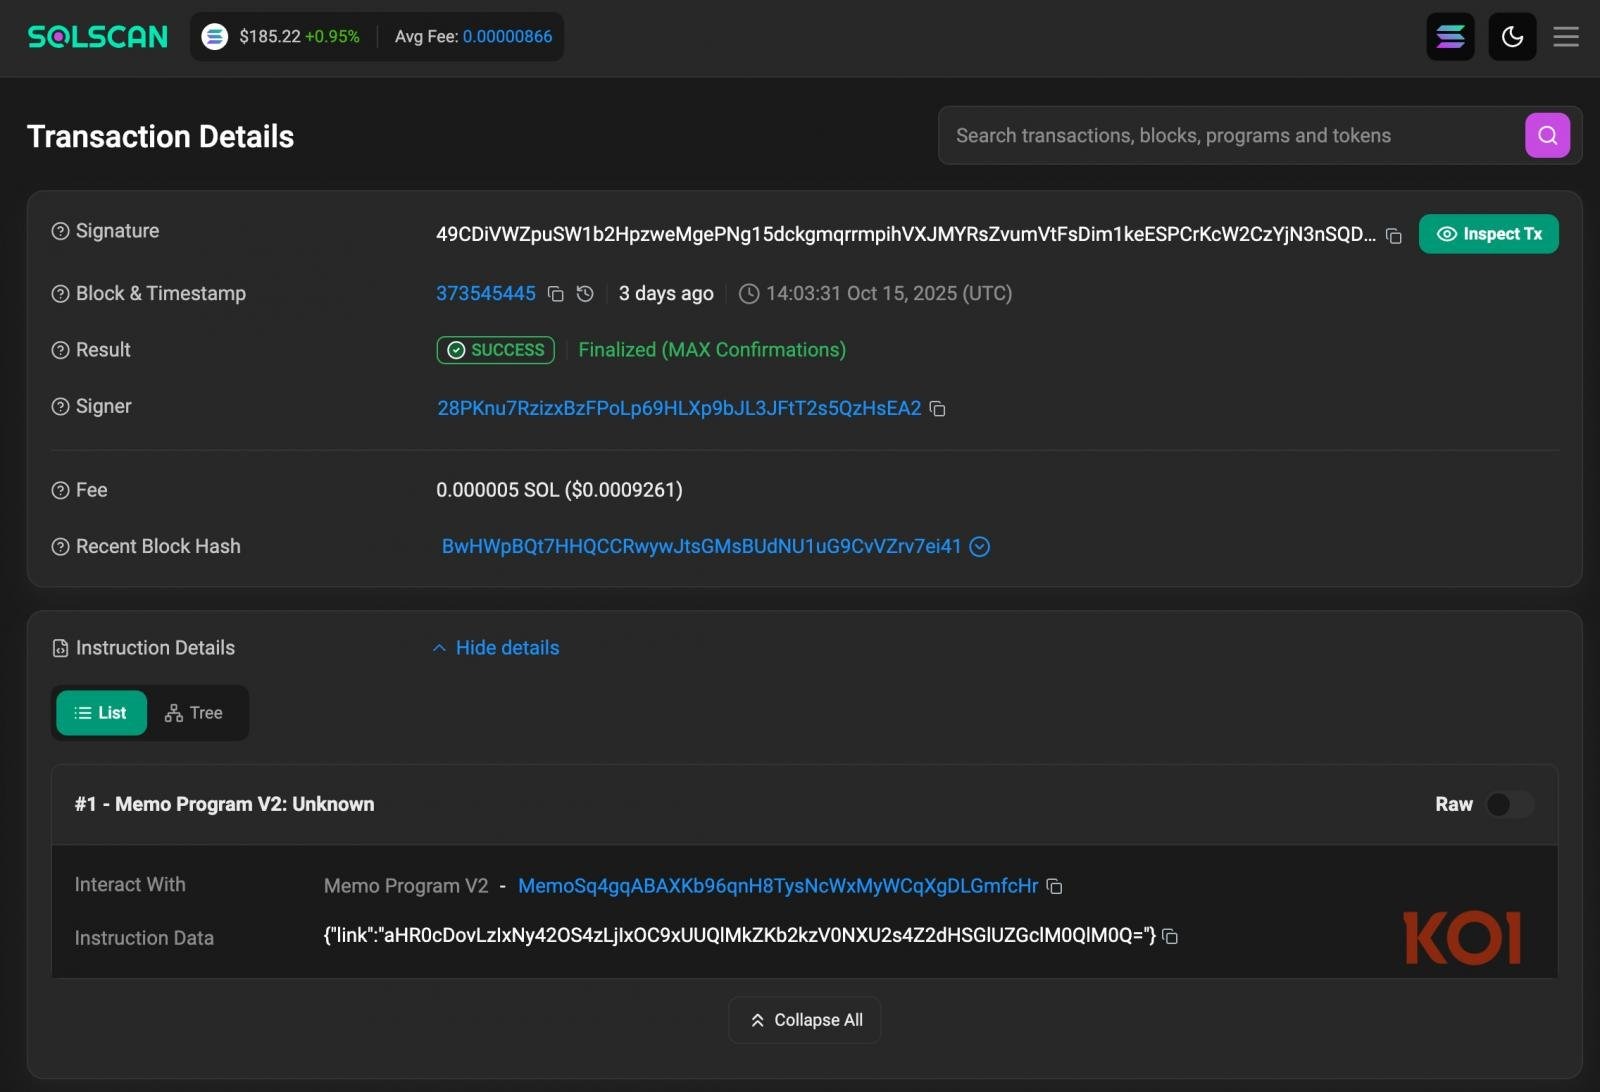The image size is (1600, 1092).
Task: Enable the Raw instruction toggle
Action: click(1508, 805)
